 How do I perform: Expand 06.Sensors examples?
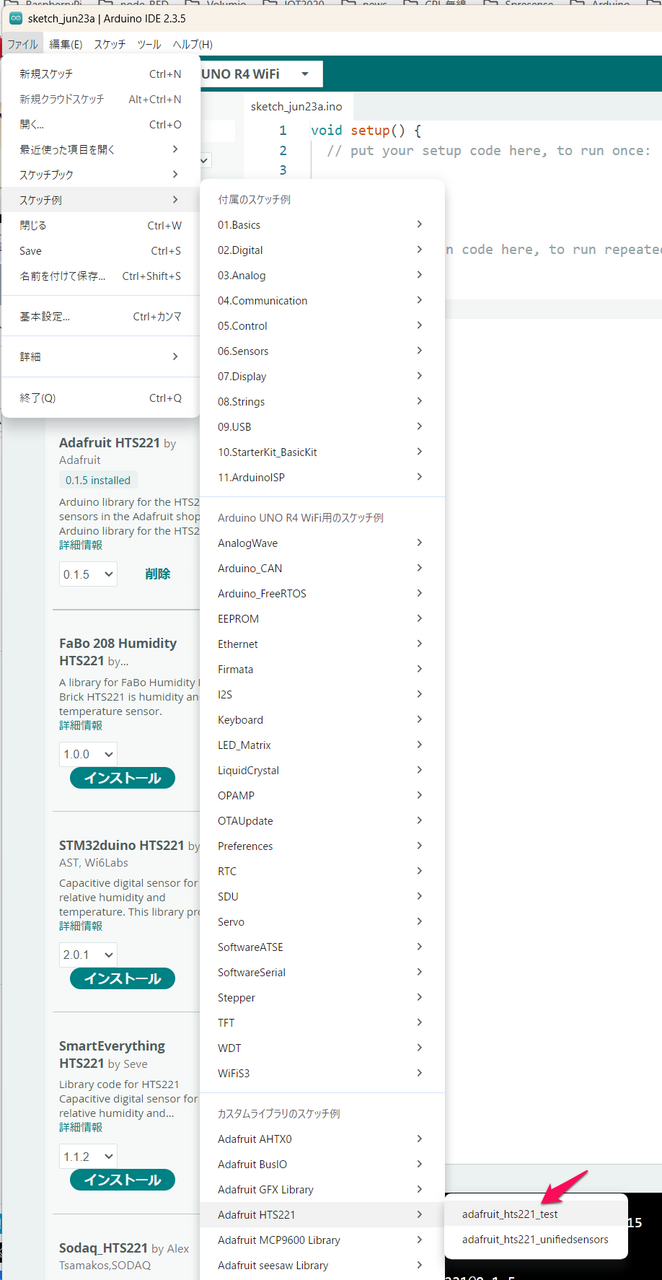coord(322,351)
